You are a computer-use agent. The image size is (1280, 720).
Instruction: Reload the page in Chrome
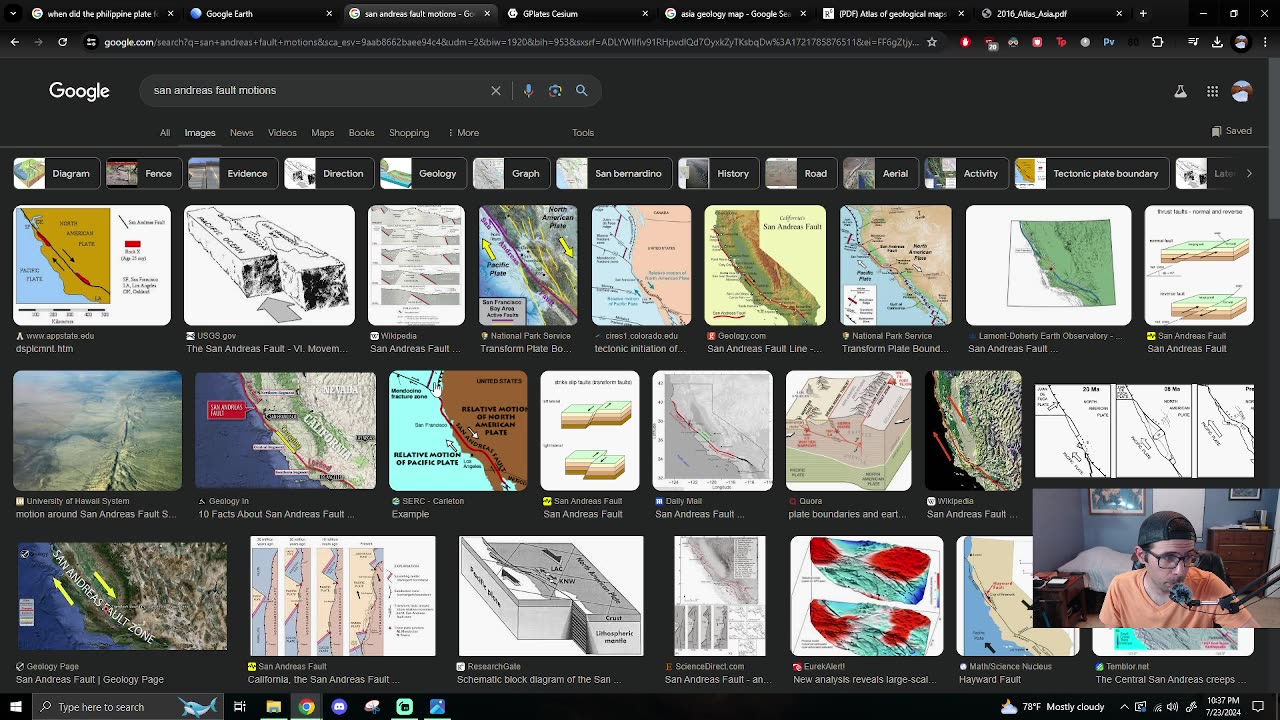click(62, 42)
